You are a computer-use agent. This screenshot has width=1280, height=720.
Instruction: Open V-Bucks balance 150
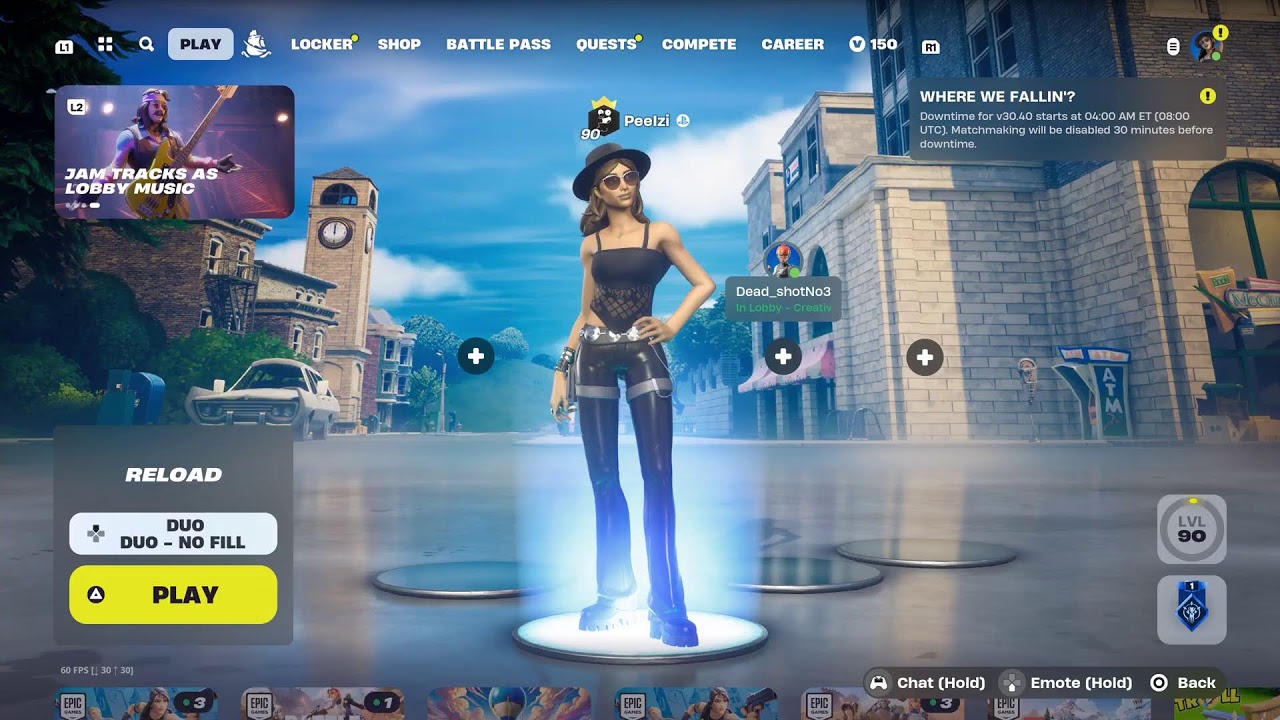coord(873,44)
